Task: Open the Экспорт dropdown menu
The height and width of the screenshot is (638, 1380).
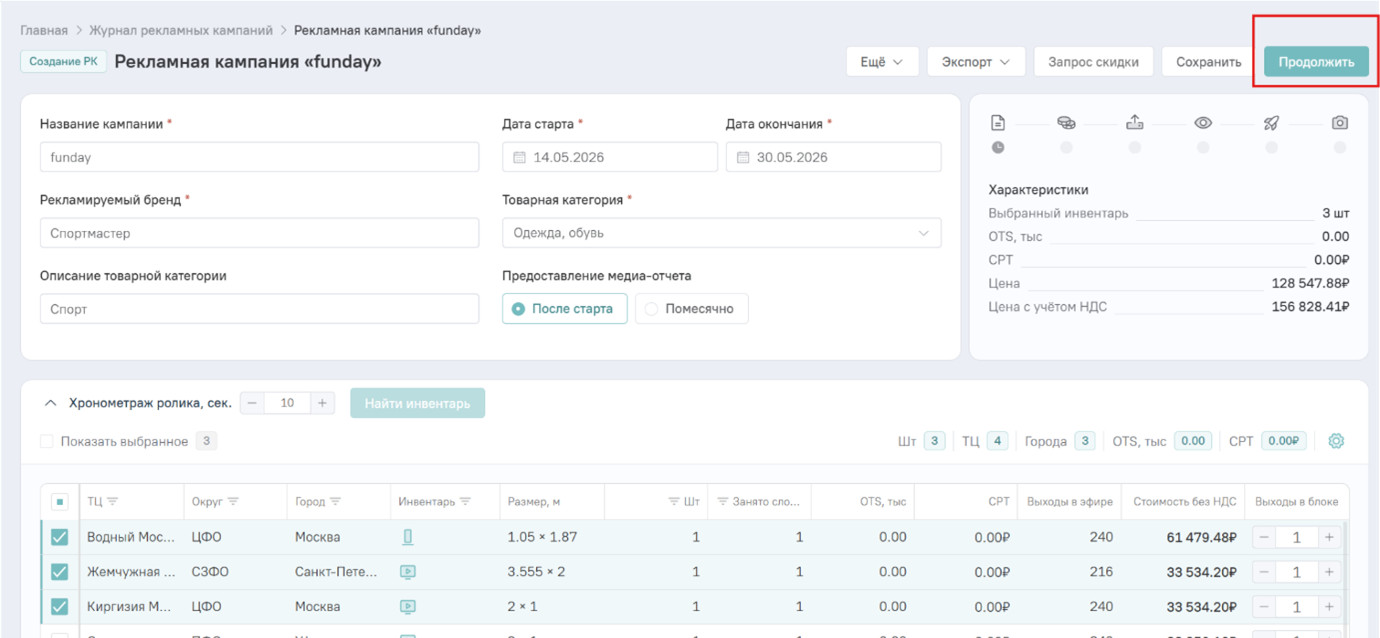Action: click(x=976, y=62)
